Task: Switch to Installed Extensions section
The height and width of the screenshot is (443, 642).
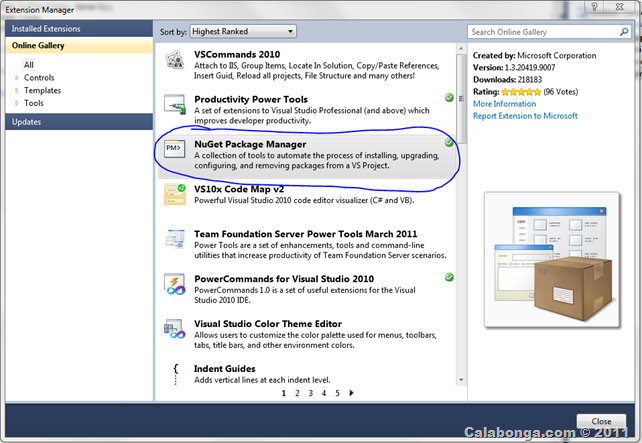Action: pyautogui.click(x=79, y=29)
